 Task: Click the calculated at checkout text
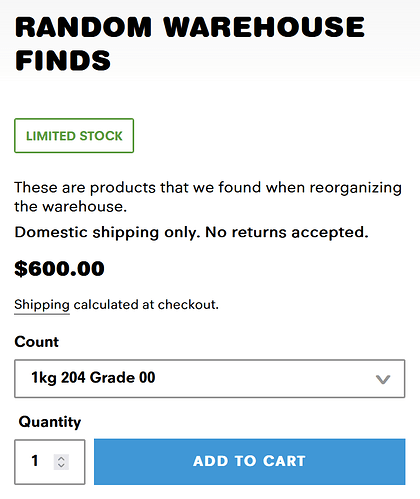click(146, 305)
